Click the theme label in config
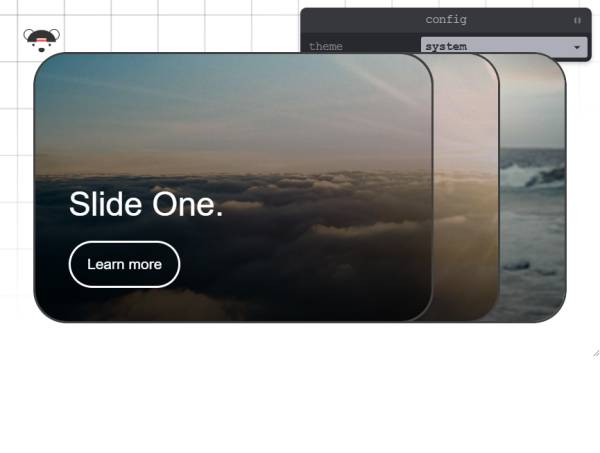 (326, 47)
